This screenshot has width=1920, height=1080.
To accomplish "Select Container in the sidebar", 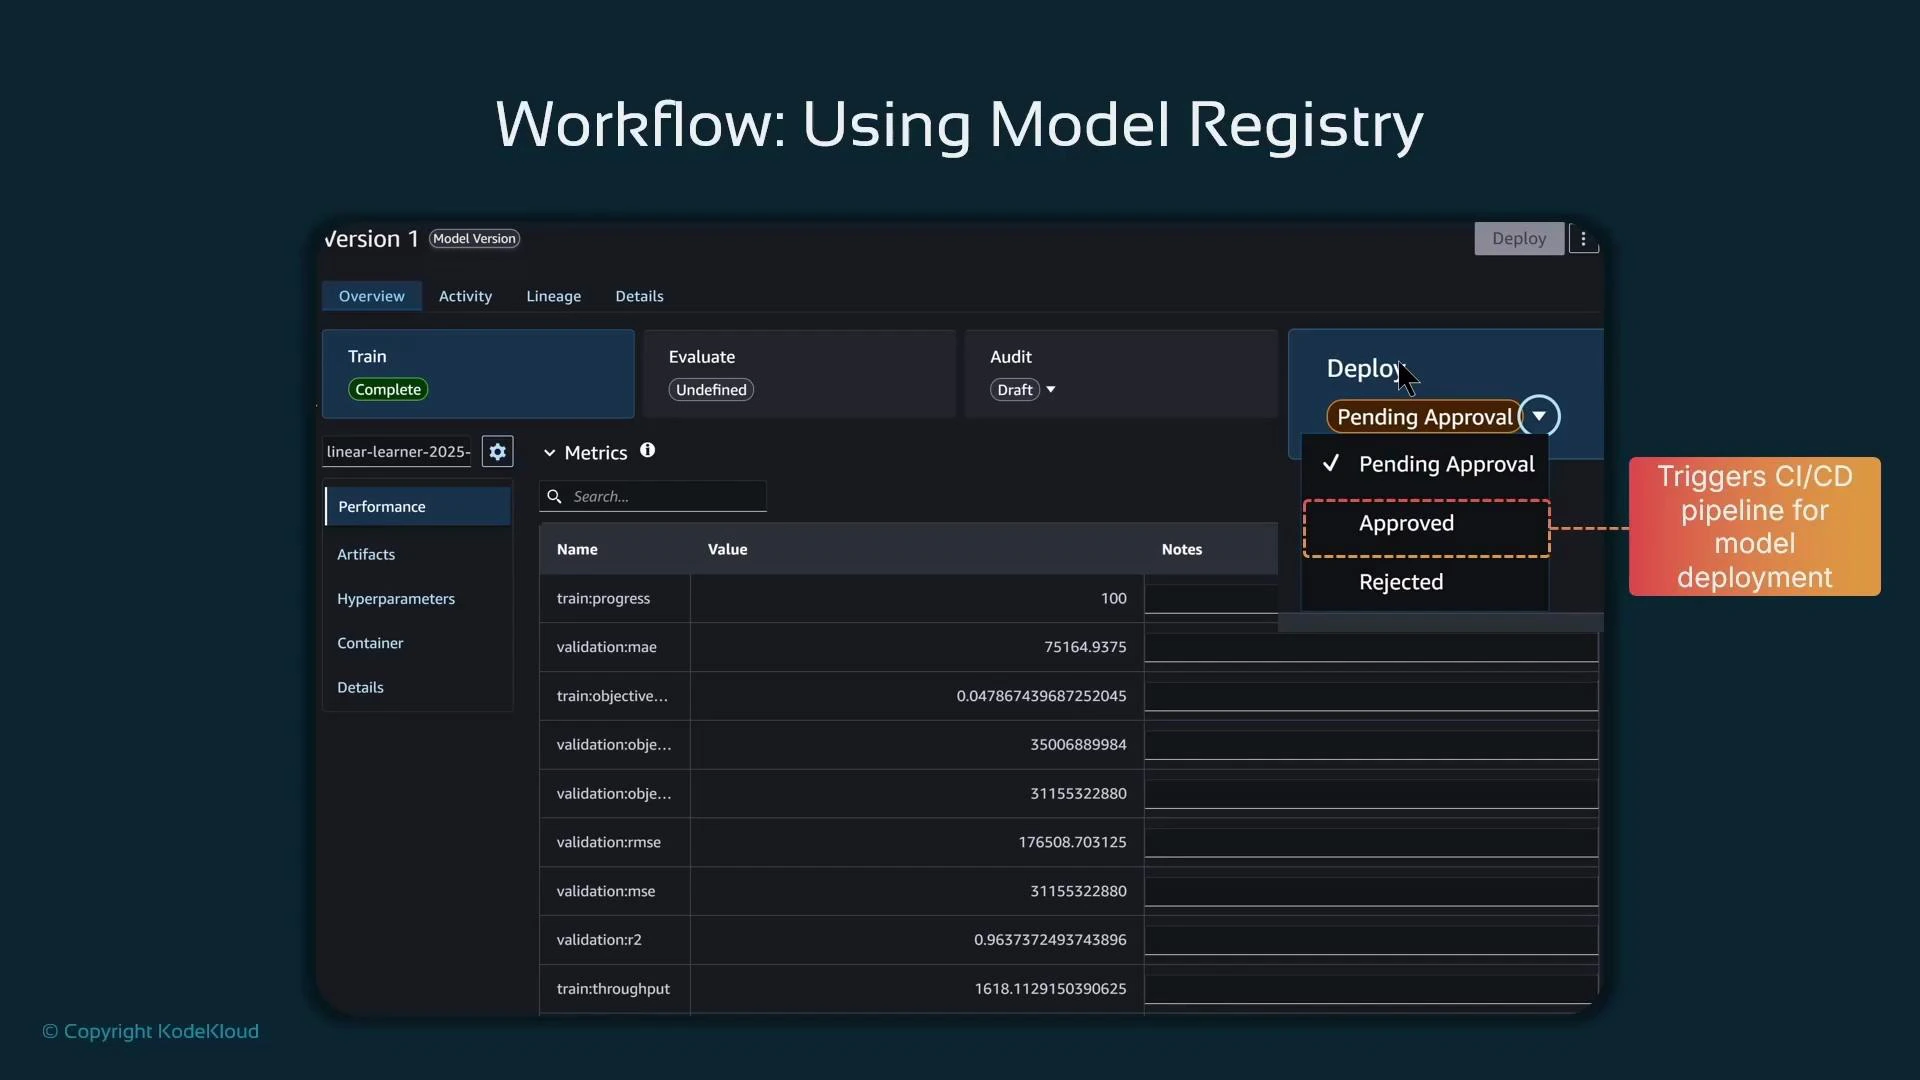I will point(371,643).
